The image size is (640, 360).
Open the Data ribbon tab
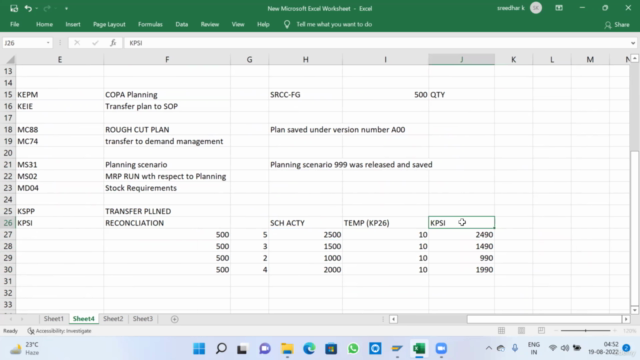182,24
